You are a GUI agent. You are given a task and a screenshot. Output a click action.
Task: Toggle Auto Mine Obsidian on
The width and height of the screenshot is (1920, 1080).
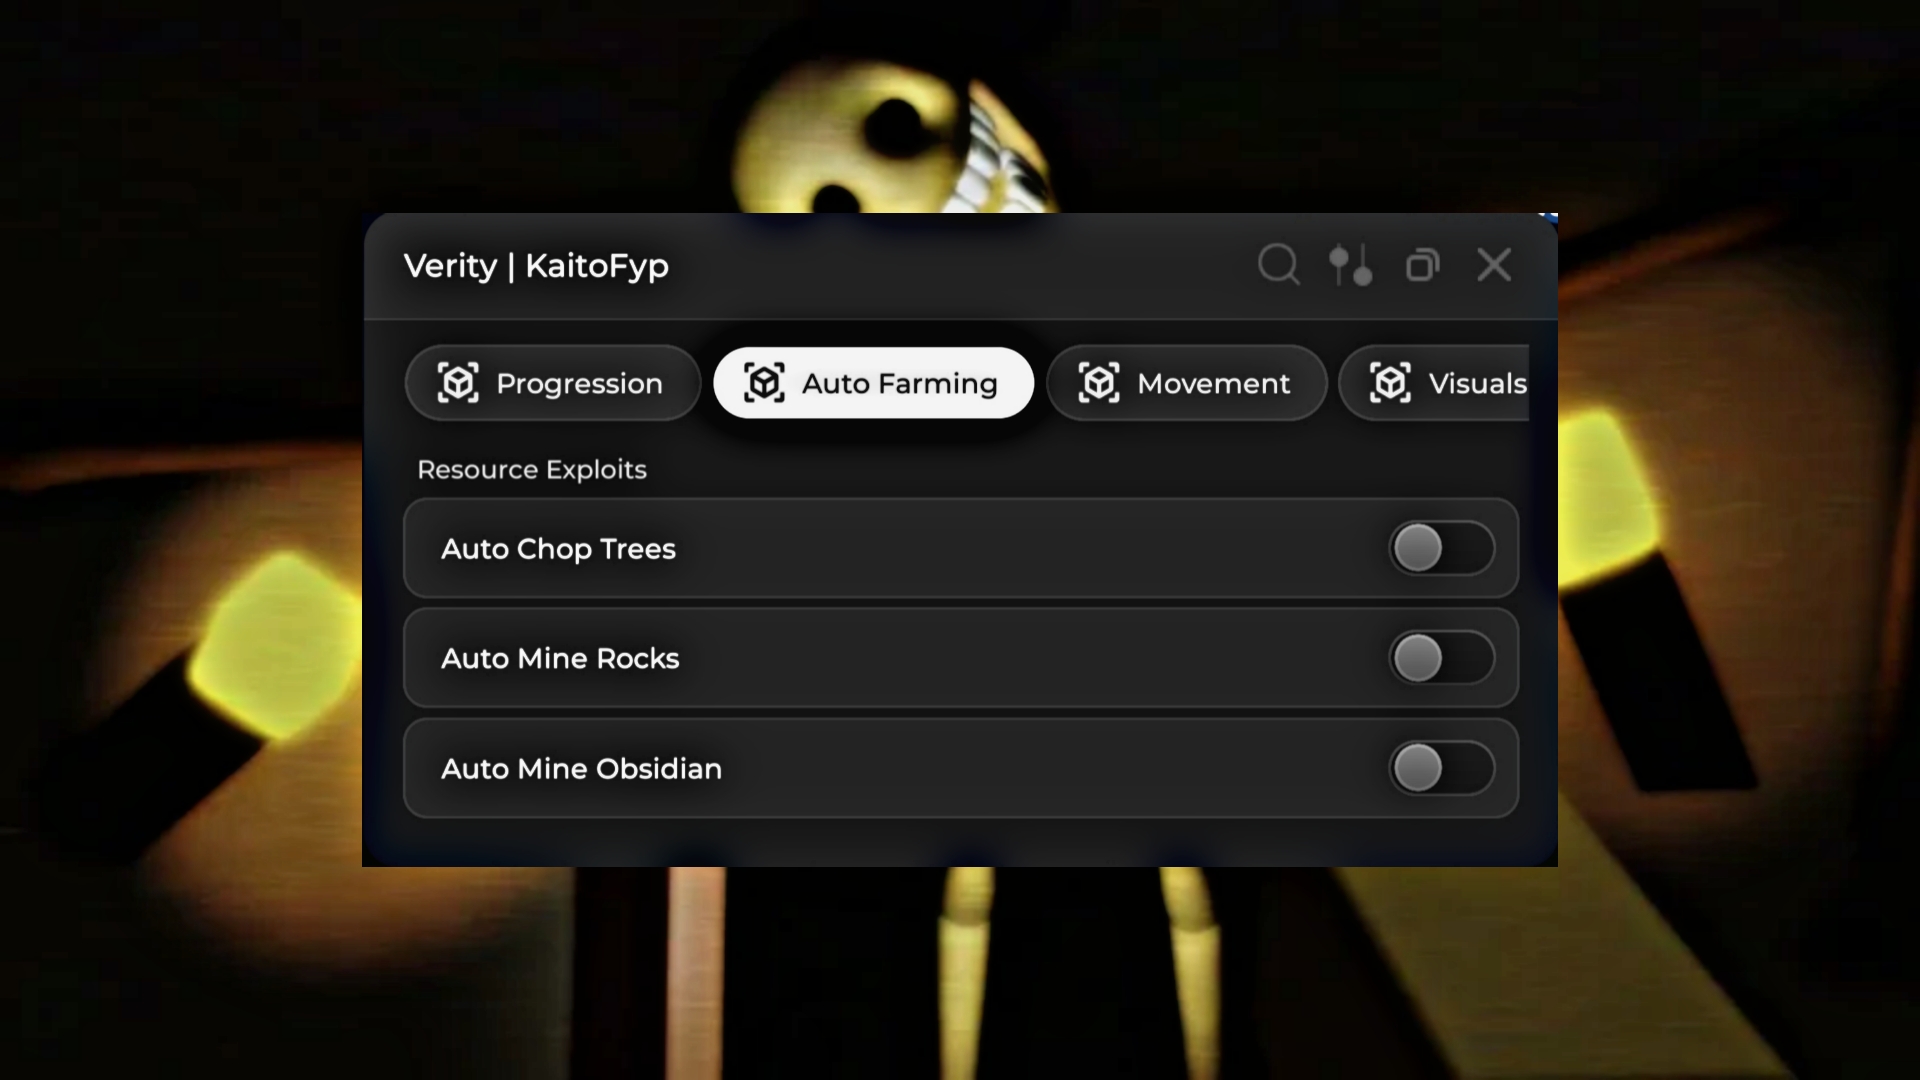pos(1441,768)
